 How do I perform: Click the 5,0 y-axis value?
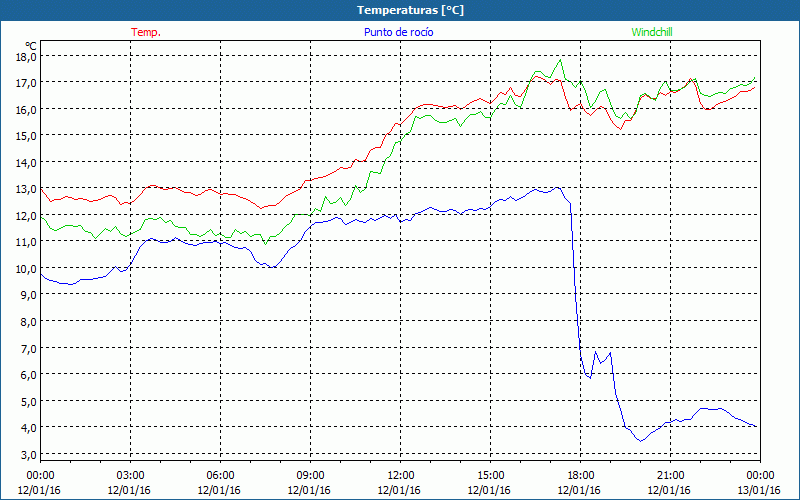point(28,401)
